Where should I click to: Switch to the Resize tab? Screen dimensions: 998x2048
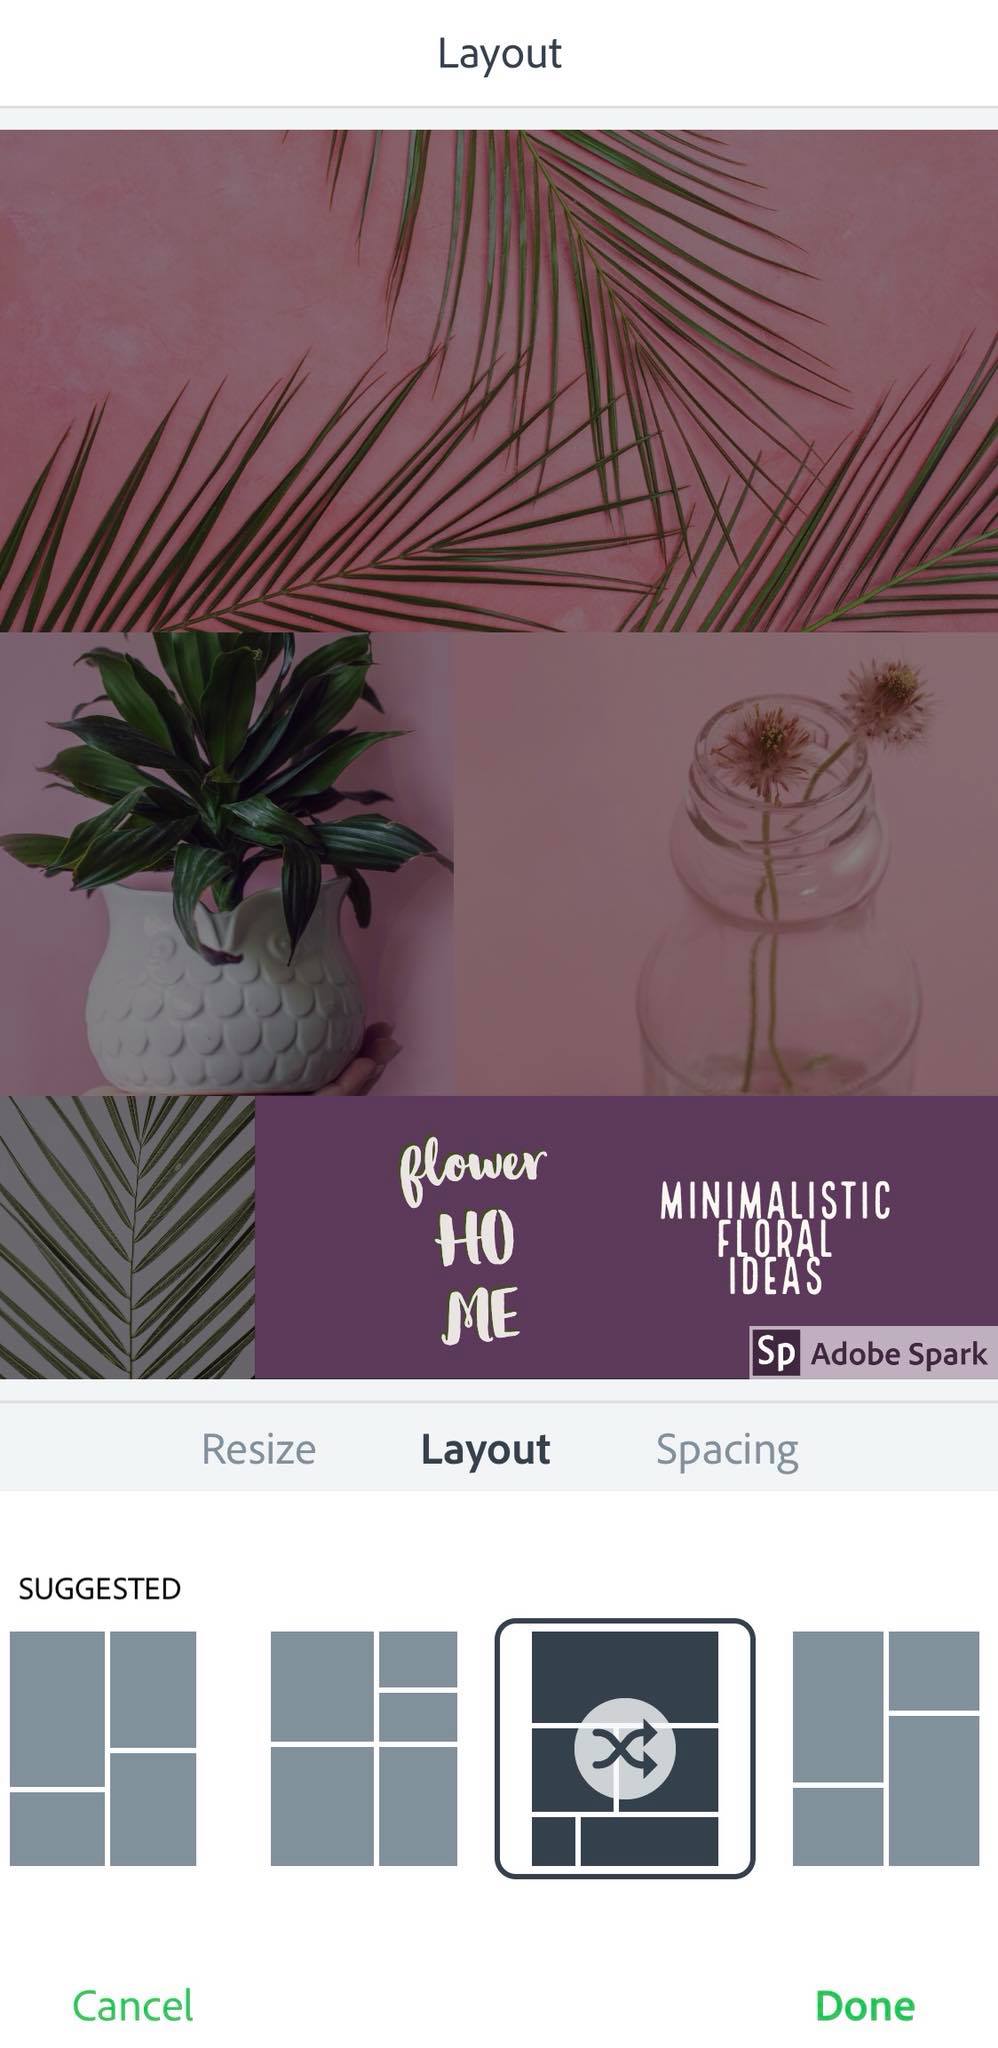259,1449
